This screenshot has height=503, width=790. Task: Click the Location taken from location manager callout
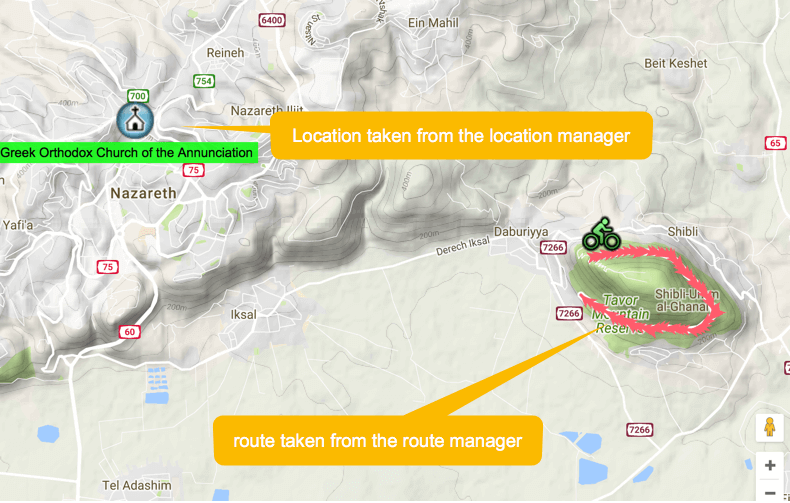(461, 136)
